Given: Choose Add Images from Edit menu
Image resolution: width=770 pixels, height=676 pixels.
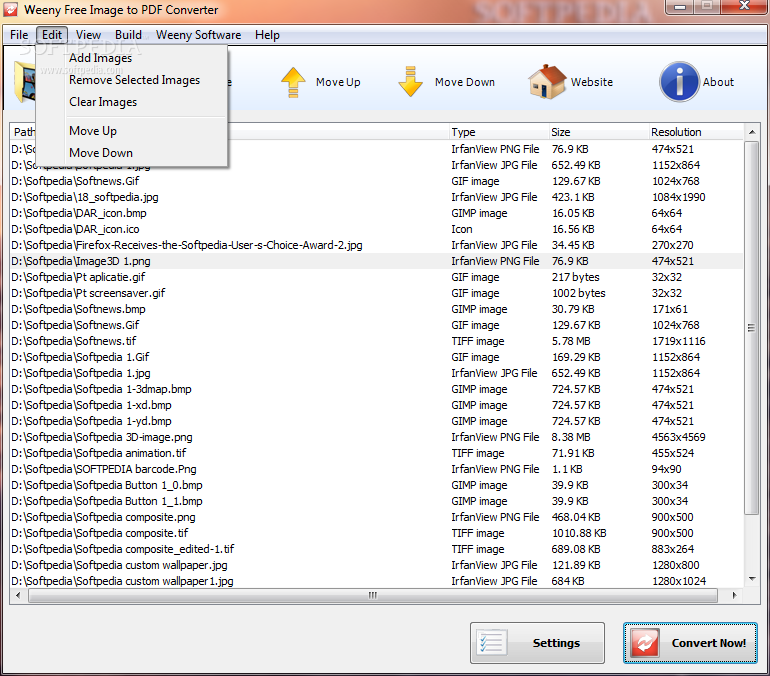Looking at the screenshot, I should tap(132, 58).
